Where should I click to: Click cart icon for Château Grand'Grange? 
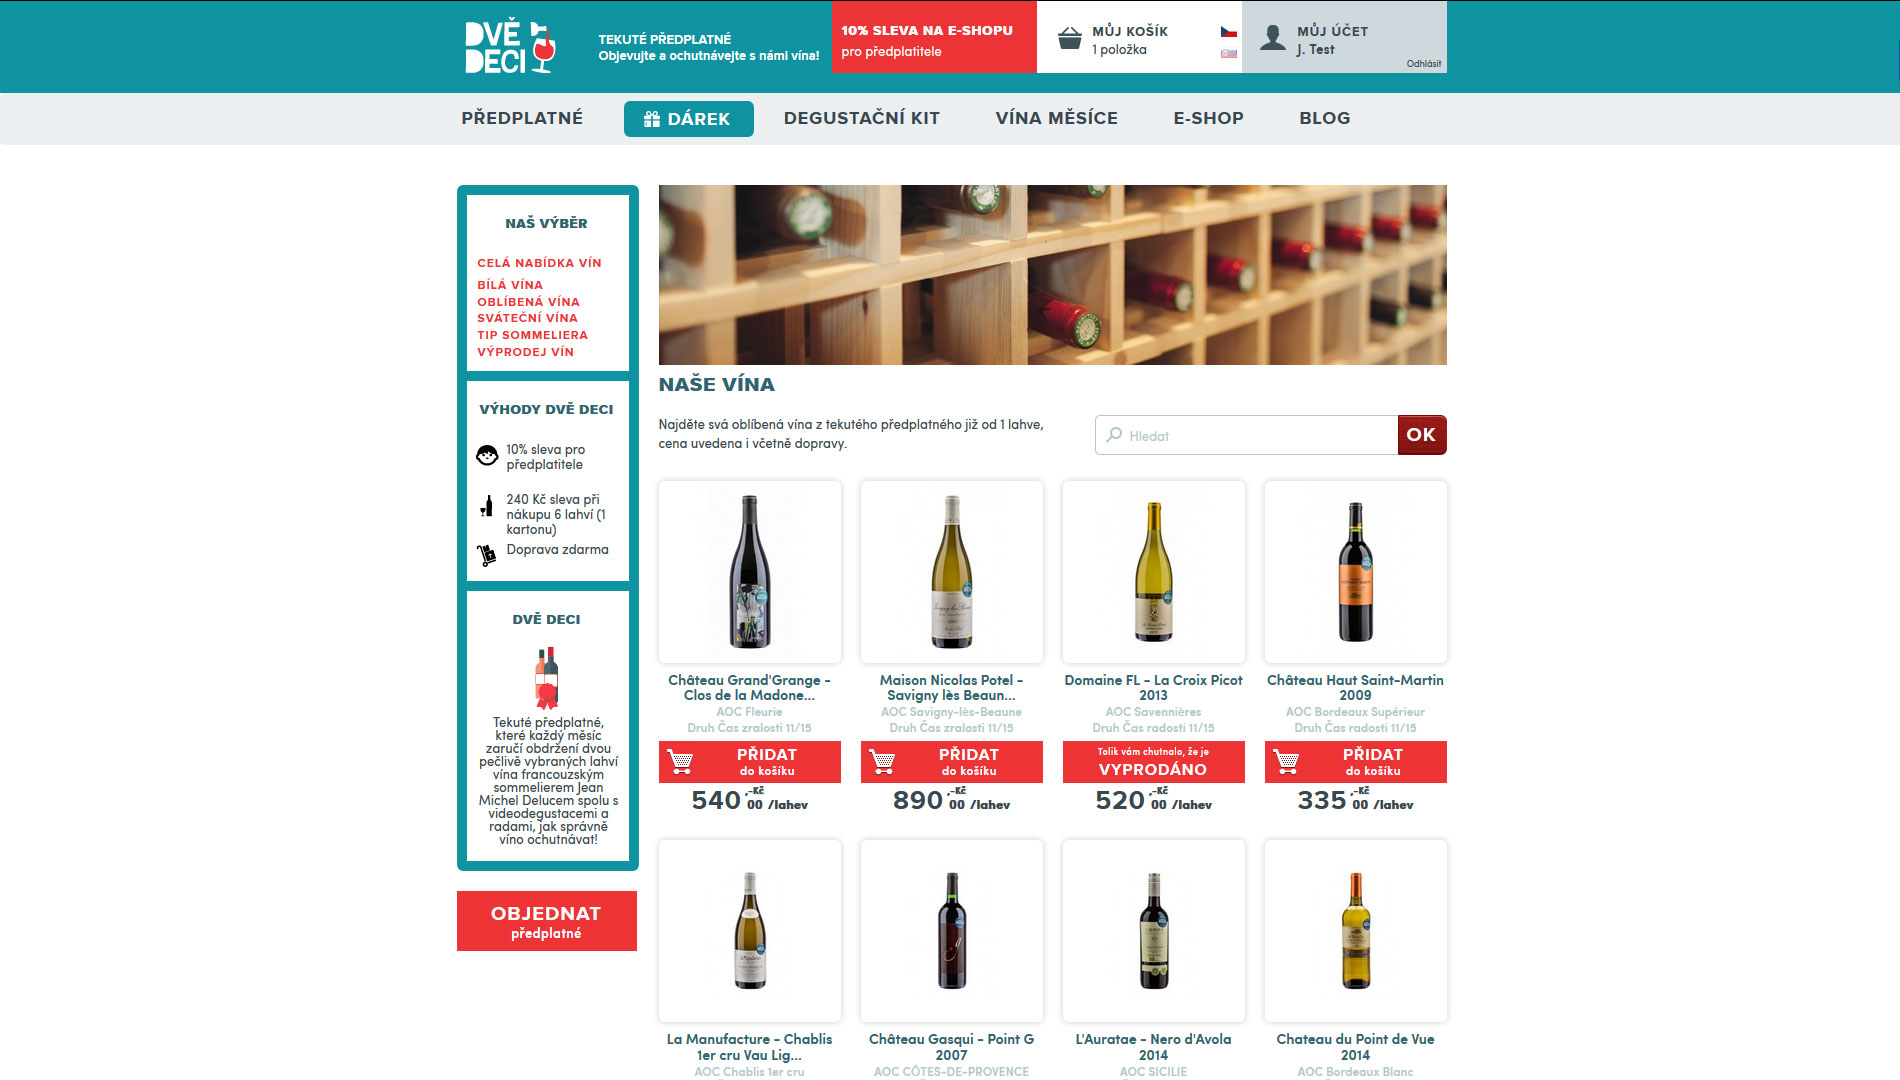coord(681,762)
